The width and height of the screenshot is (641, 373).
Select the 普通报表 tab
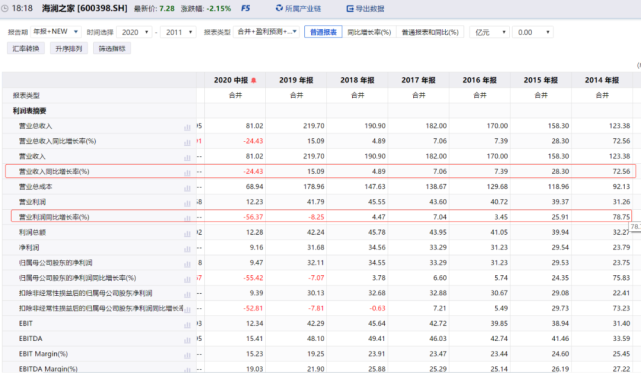point(323,32)
